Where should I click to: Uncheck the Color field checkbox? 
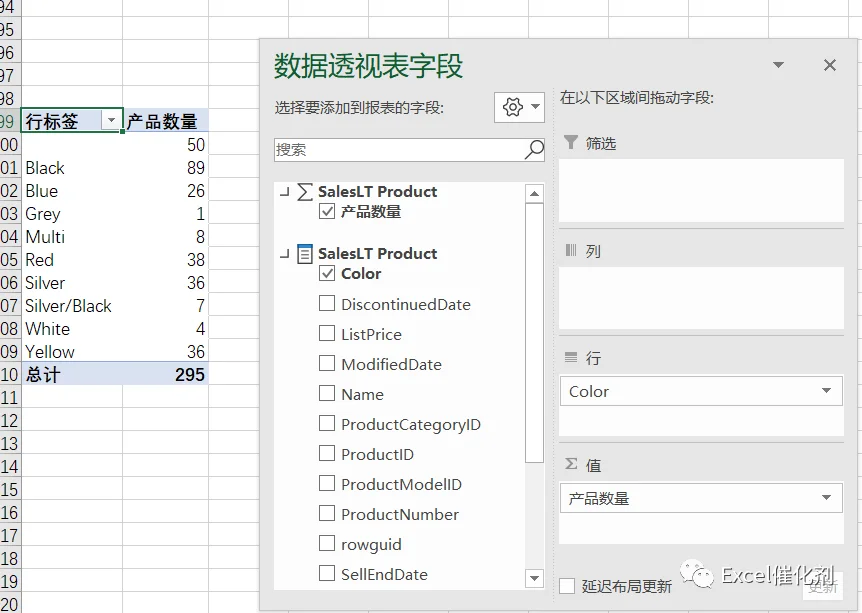coord(327,273)
